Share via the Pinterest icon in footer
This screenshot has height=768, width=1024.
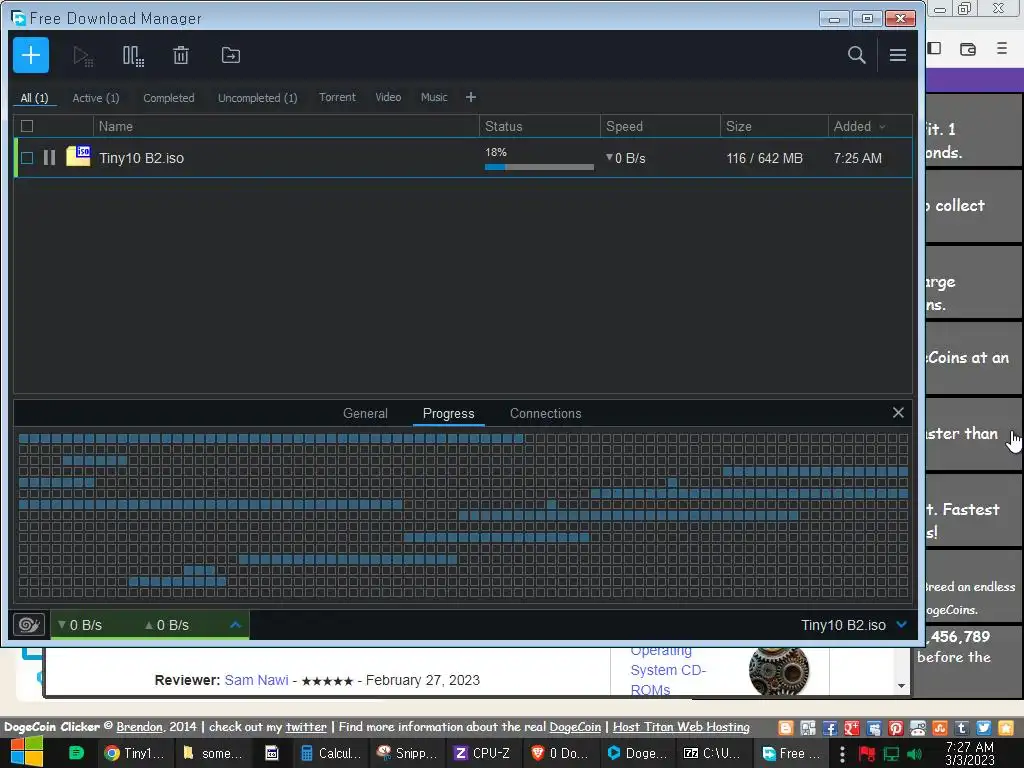(895, 728)
